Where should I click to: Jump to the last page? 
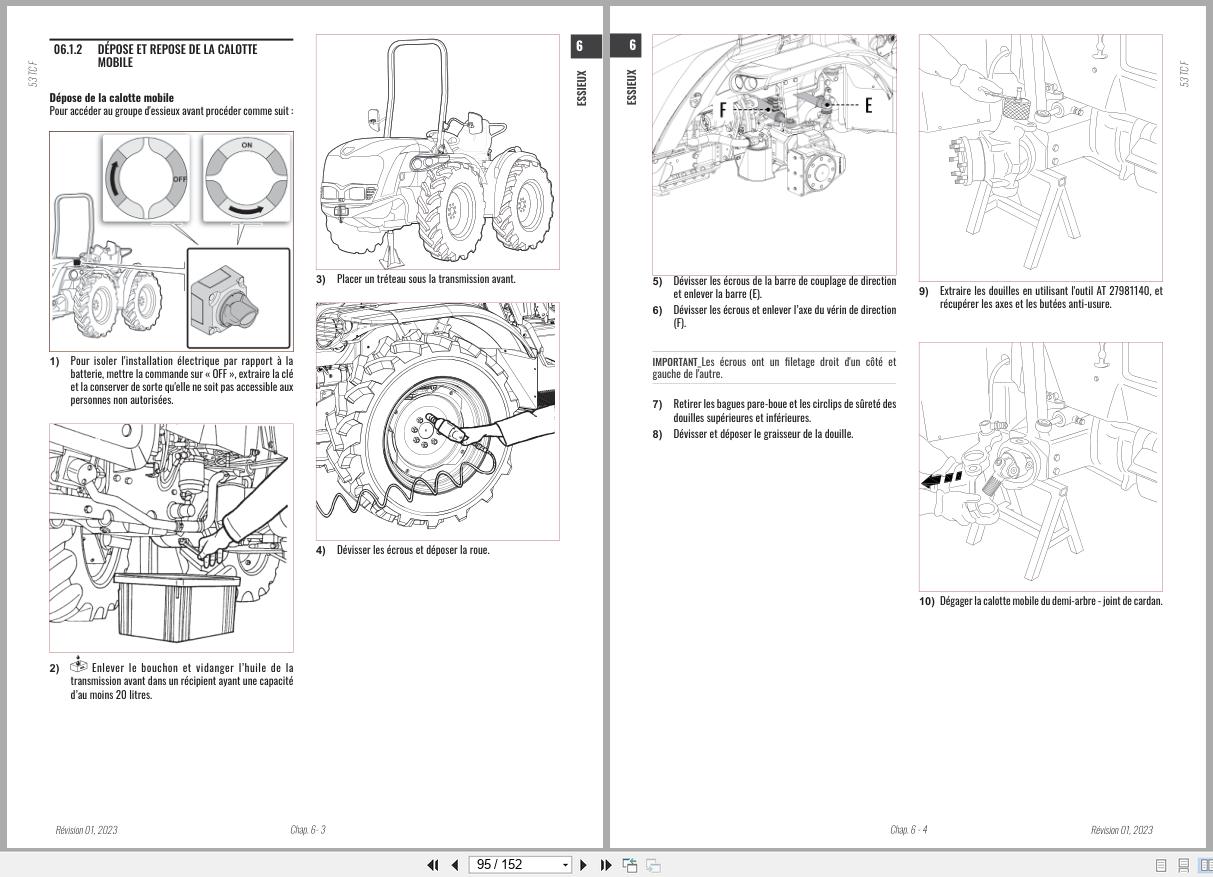coord(605,865)
